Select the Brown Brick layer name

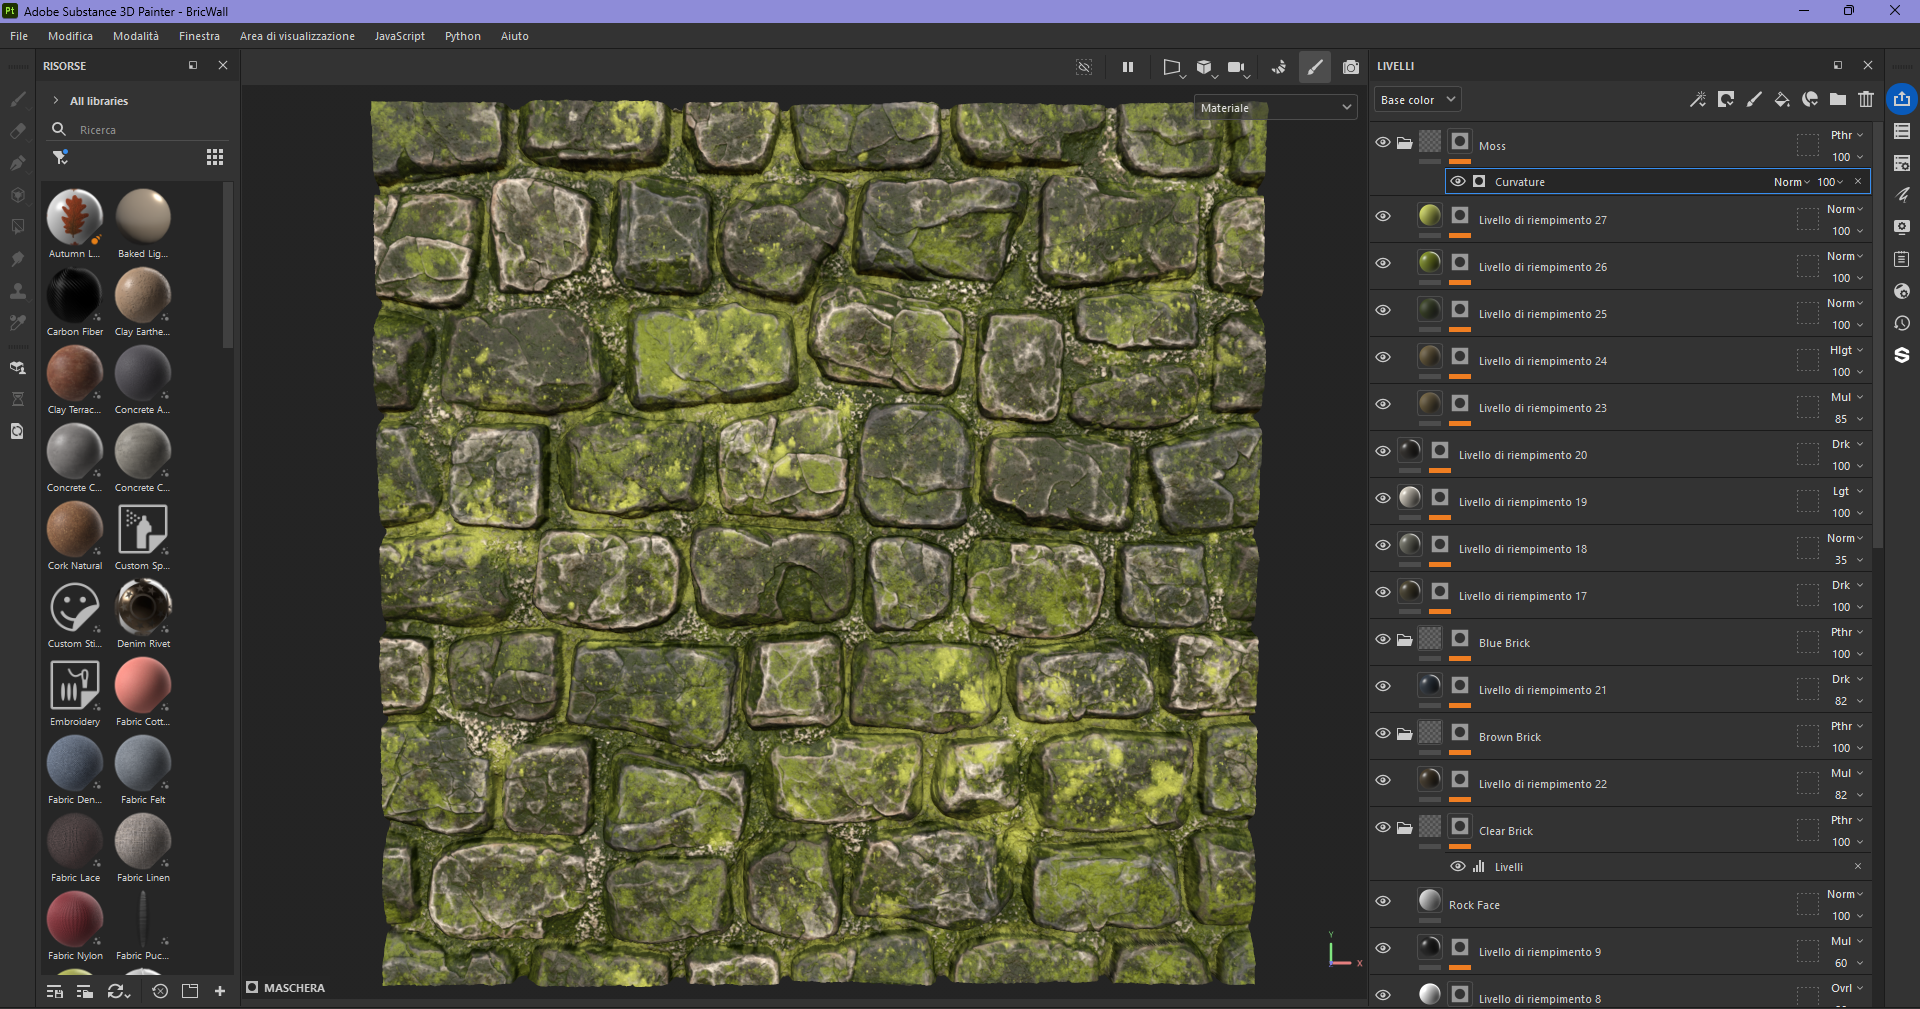pos(1509,737)
